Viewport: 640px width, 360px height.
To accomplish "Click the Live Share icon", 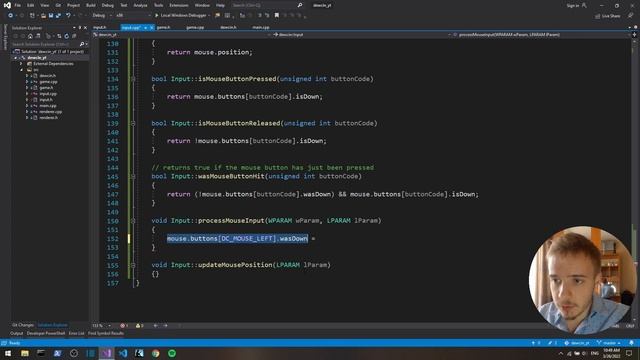I will point(598,16).
